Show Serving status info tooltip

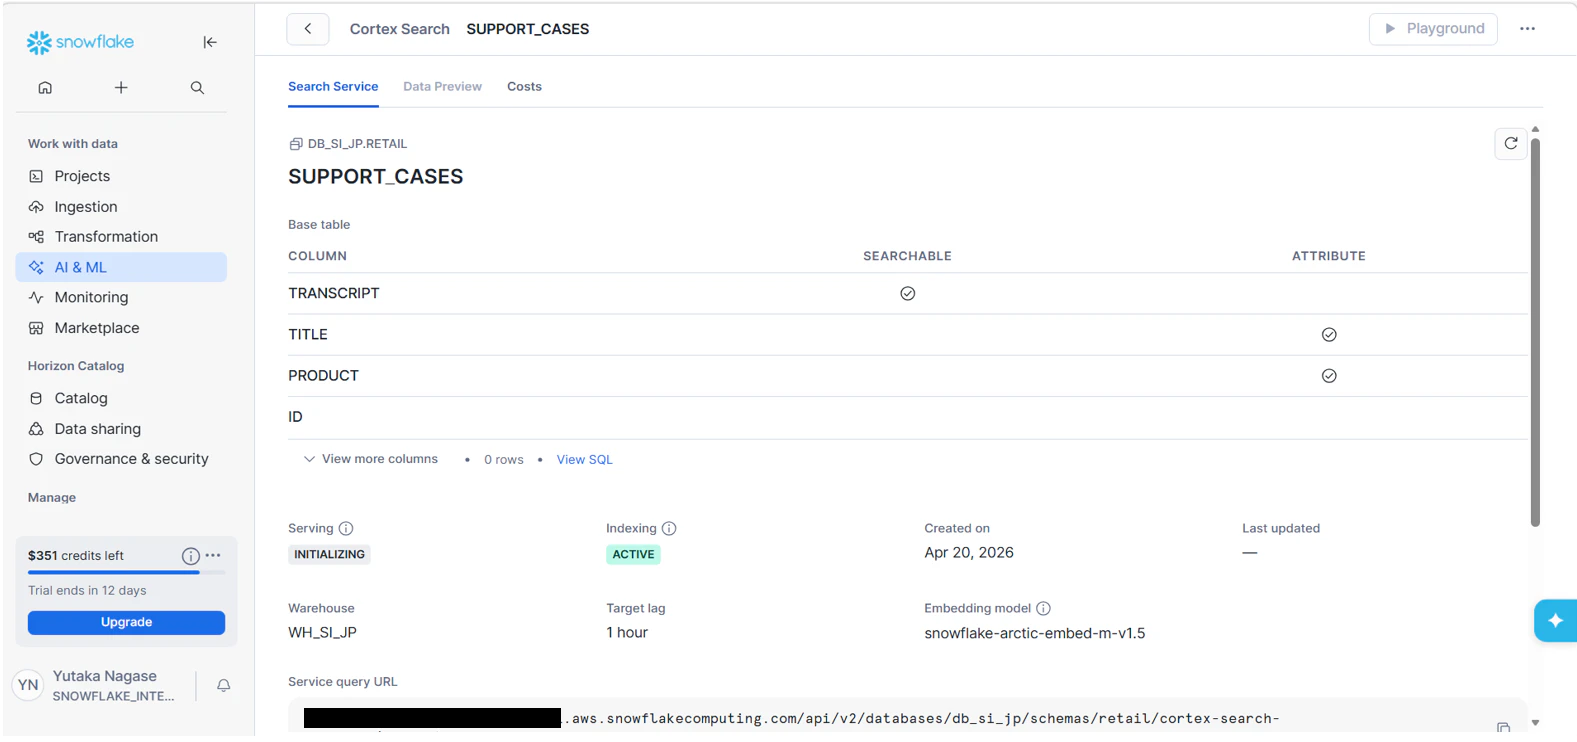click(346, 529)
